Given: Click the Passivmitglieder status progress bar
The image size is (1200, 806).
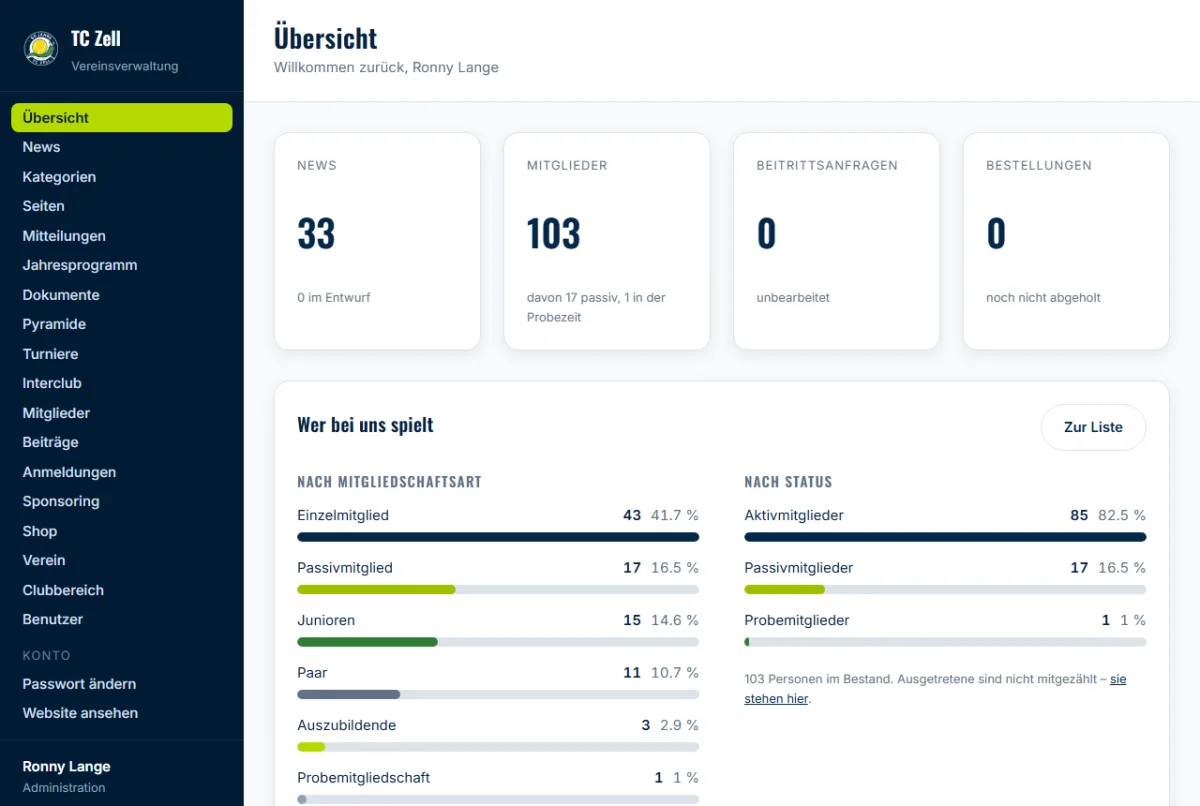Looking at the screenshot, I should (x=945, y=589).
